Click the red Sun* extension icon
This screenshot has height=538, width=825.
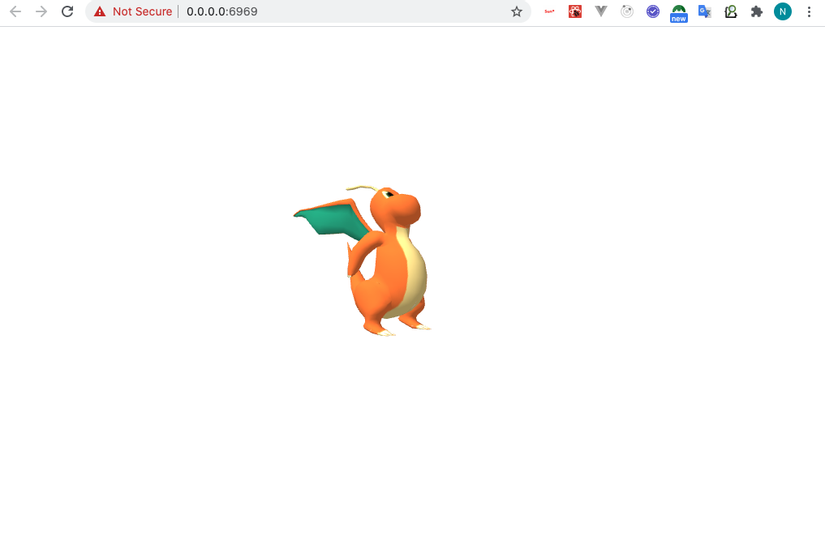click(549, 12)
